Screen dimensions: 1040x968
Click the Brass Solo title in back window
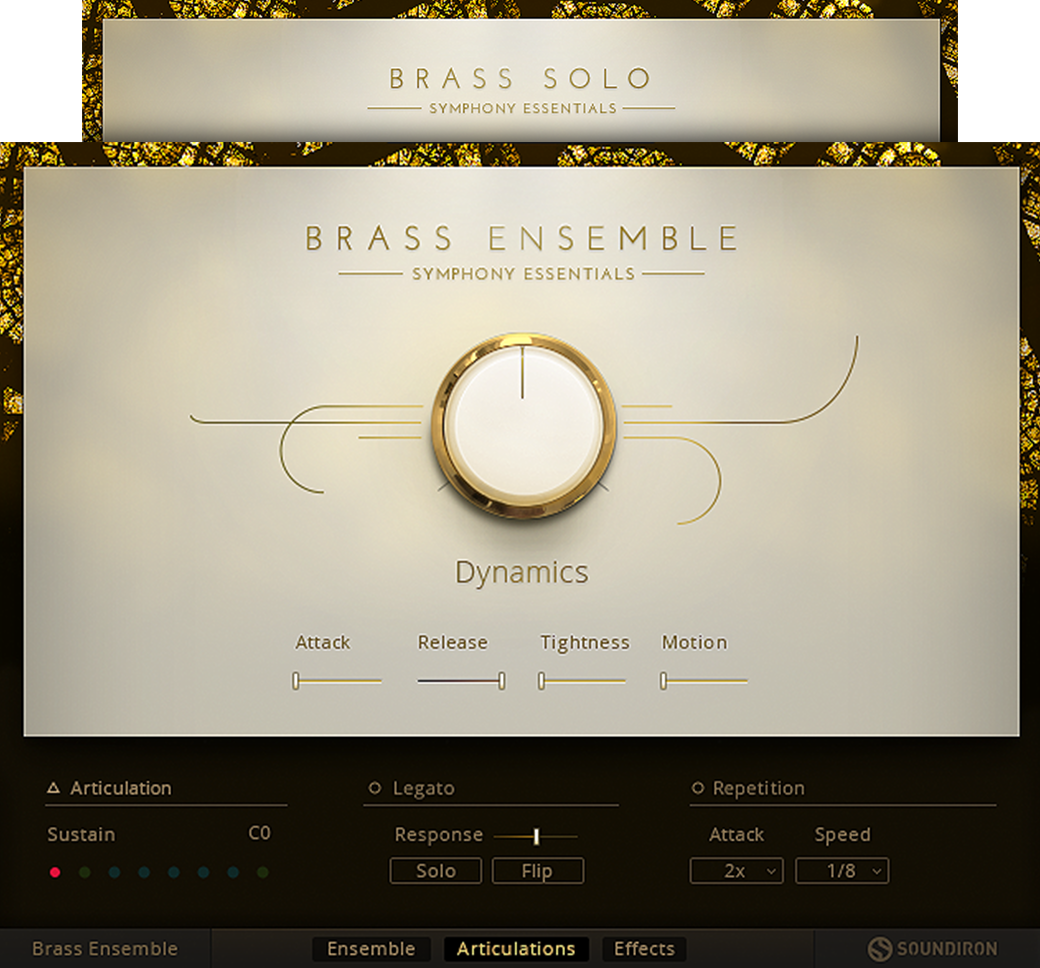[521, 79]
